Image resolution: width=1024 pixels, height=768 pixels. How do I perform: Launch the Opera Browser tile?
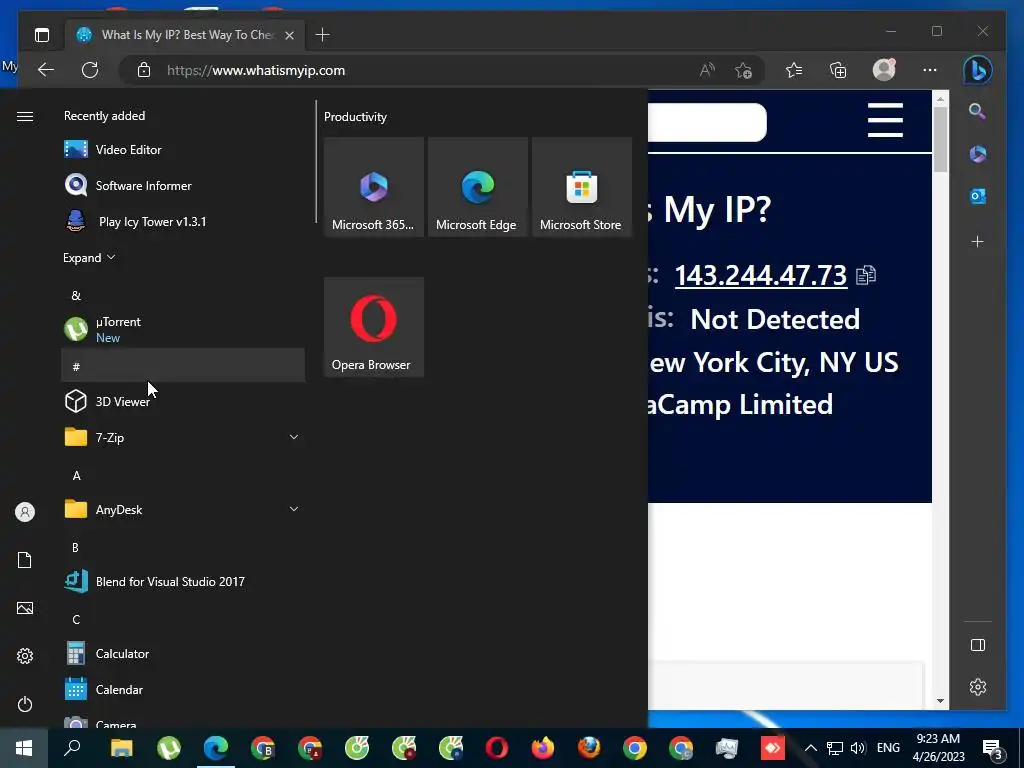pos(374,327)
